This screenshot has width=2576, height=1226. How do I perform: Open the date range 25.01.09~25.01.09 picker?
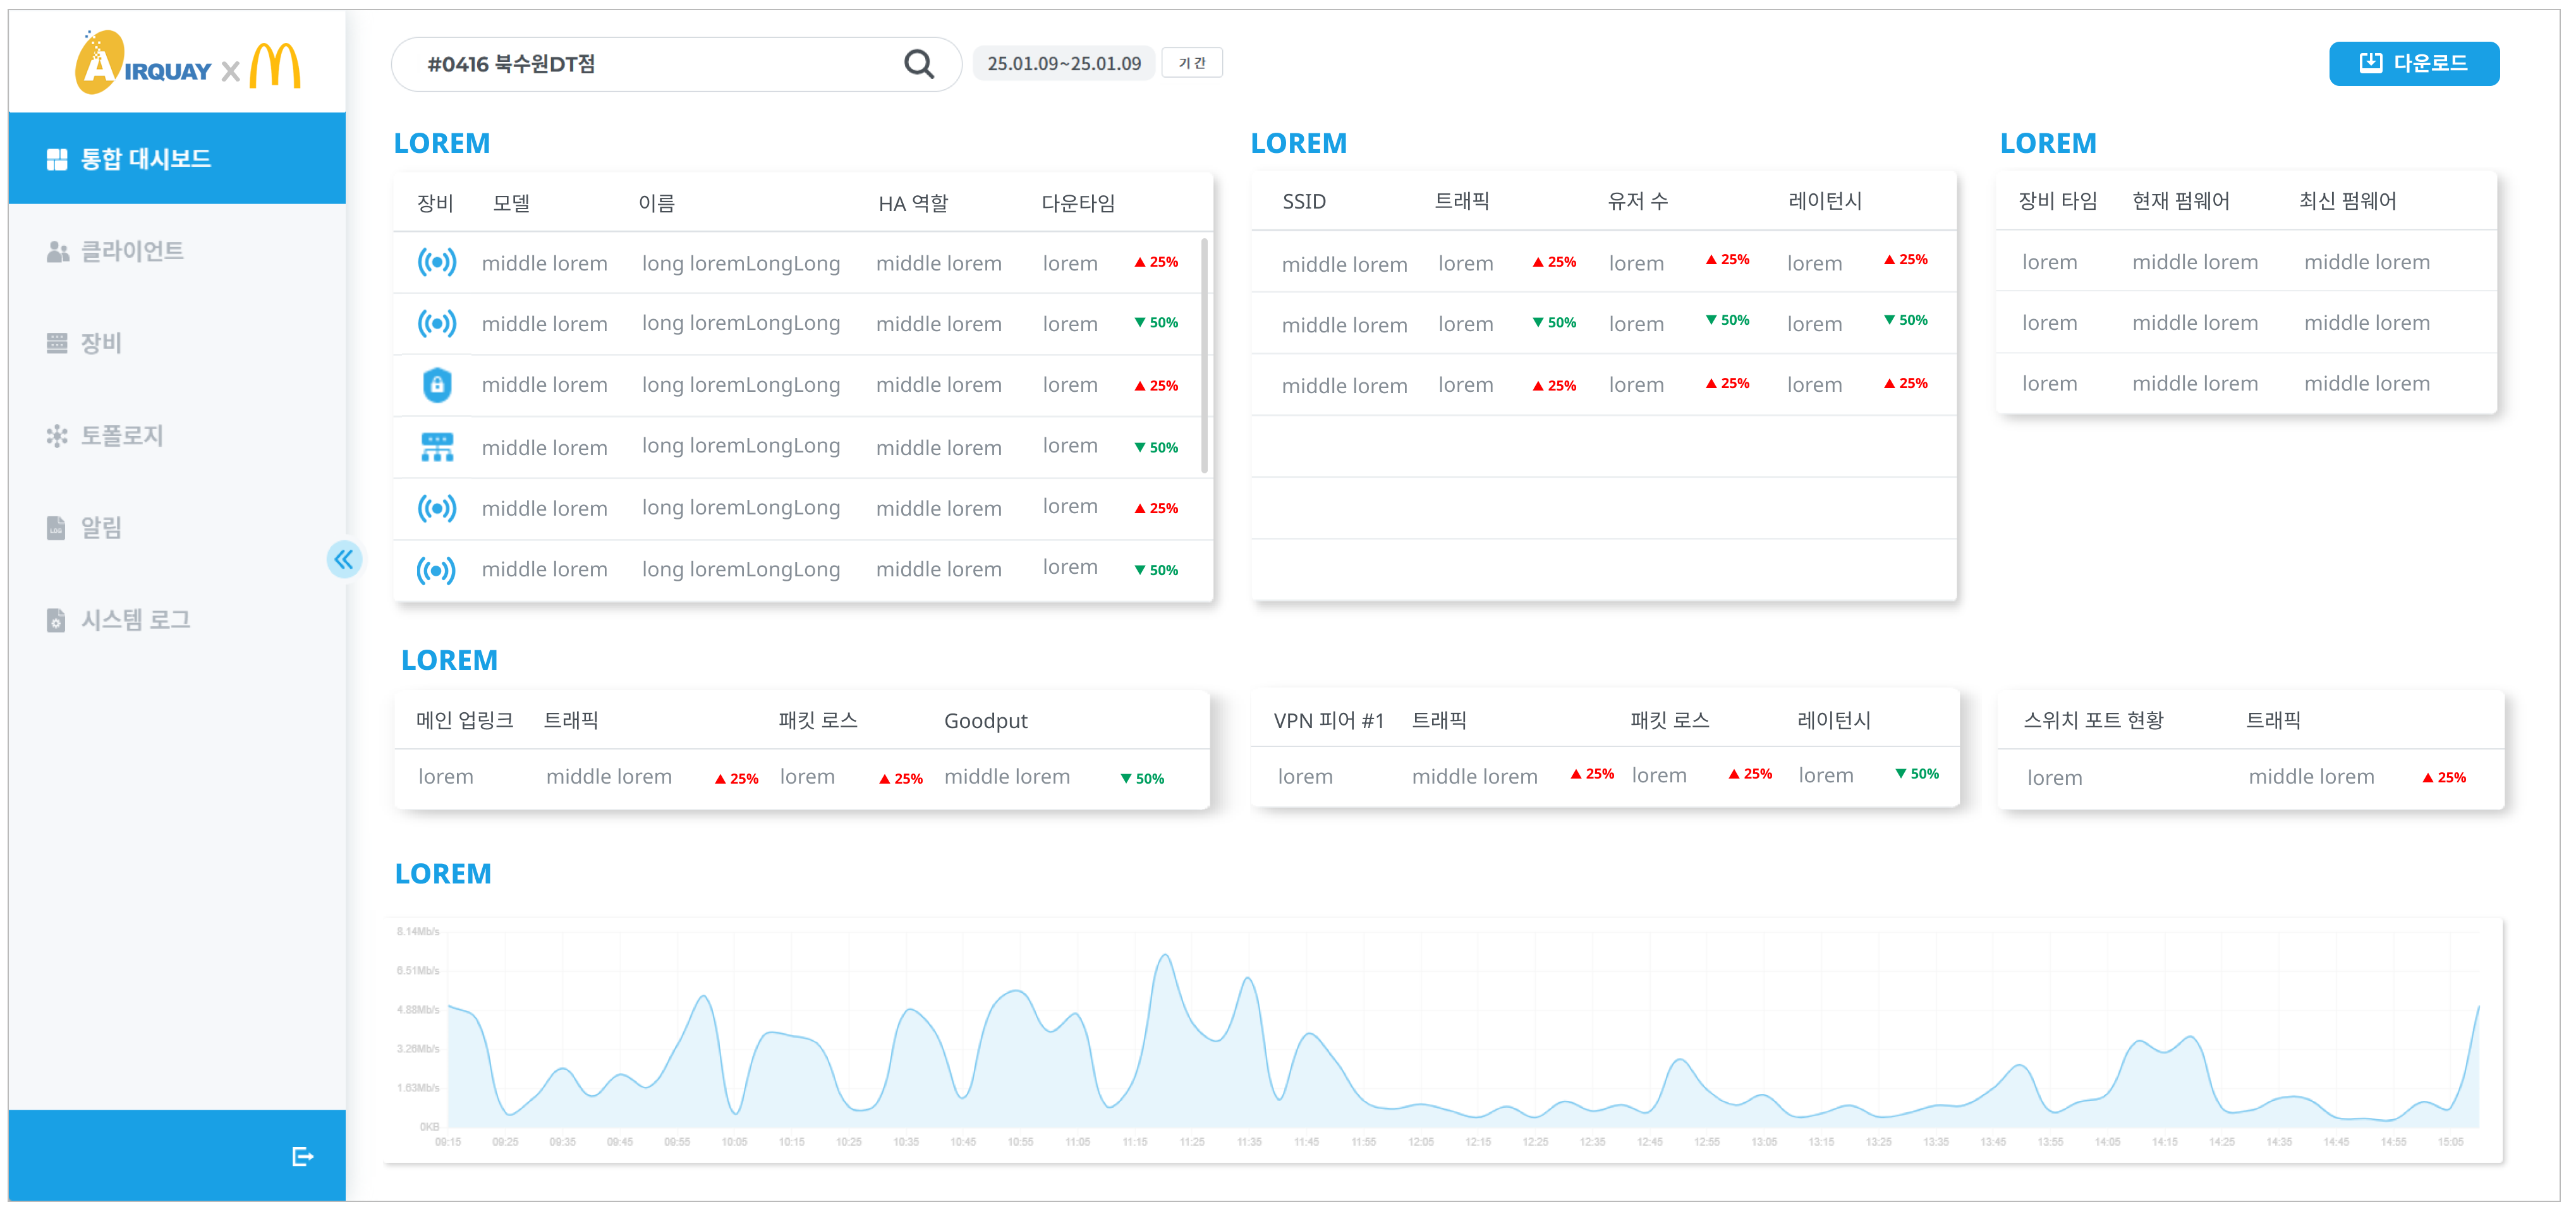[x=1063, y=63]
